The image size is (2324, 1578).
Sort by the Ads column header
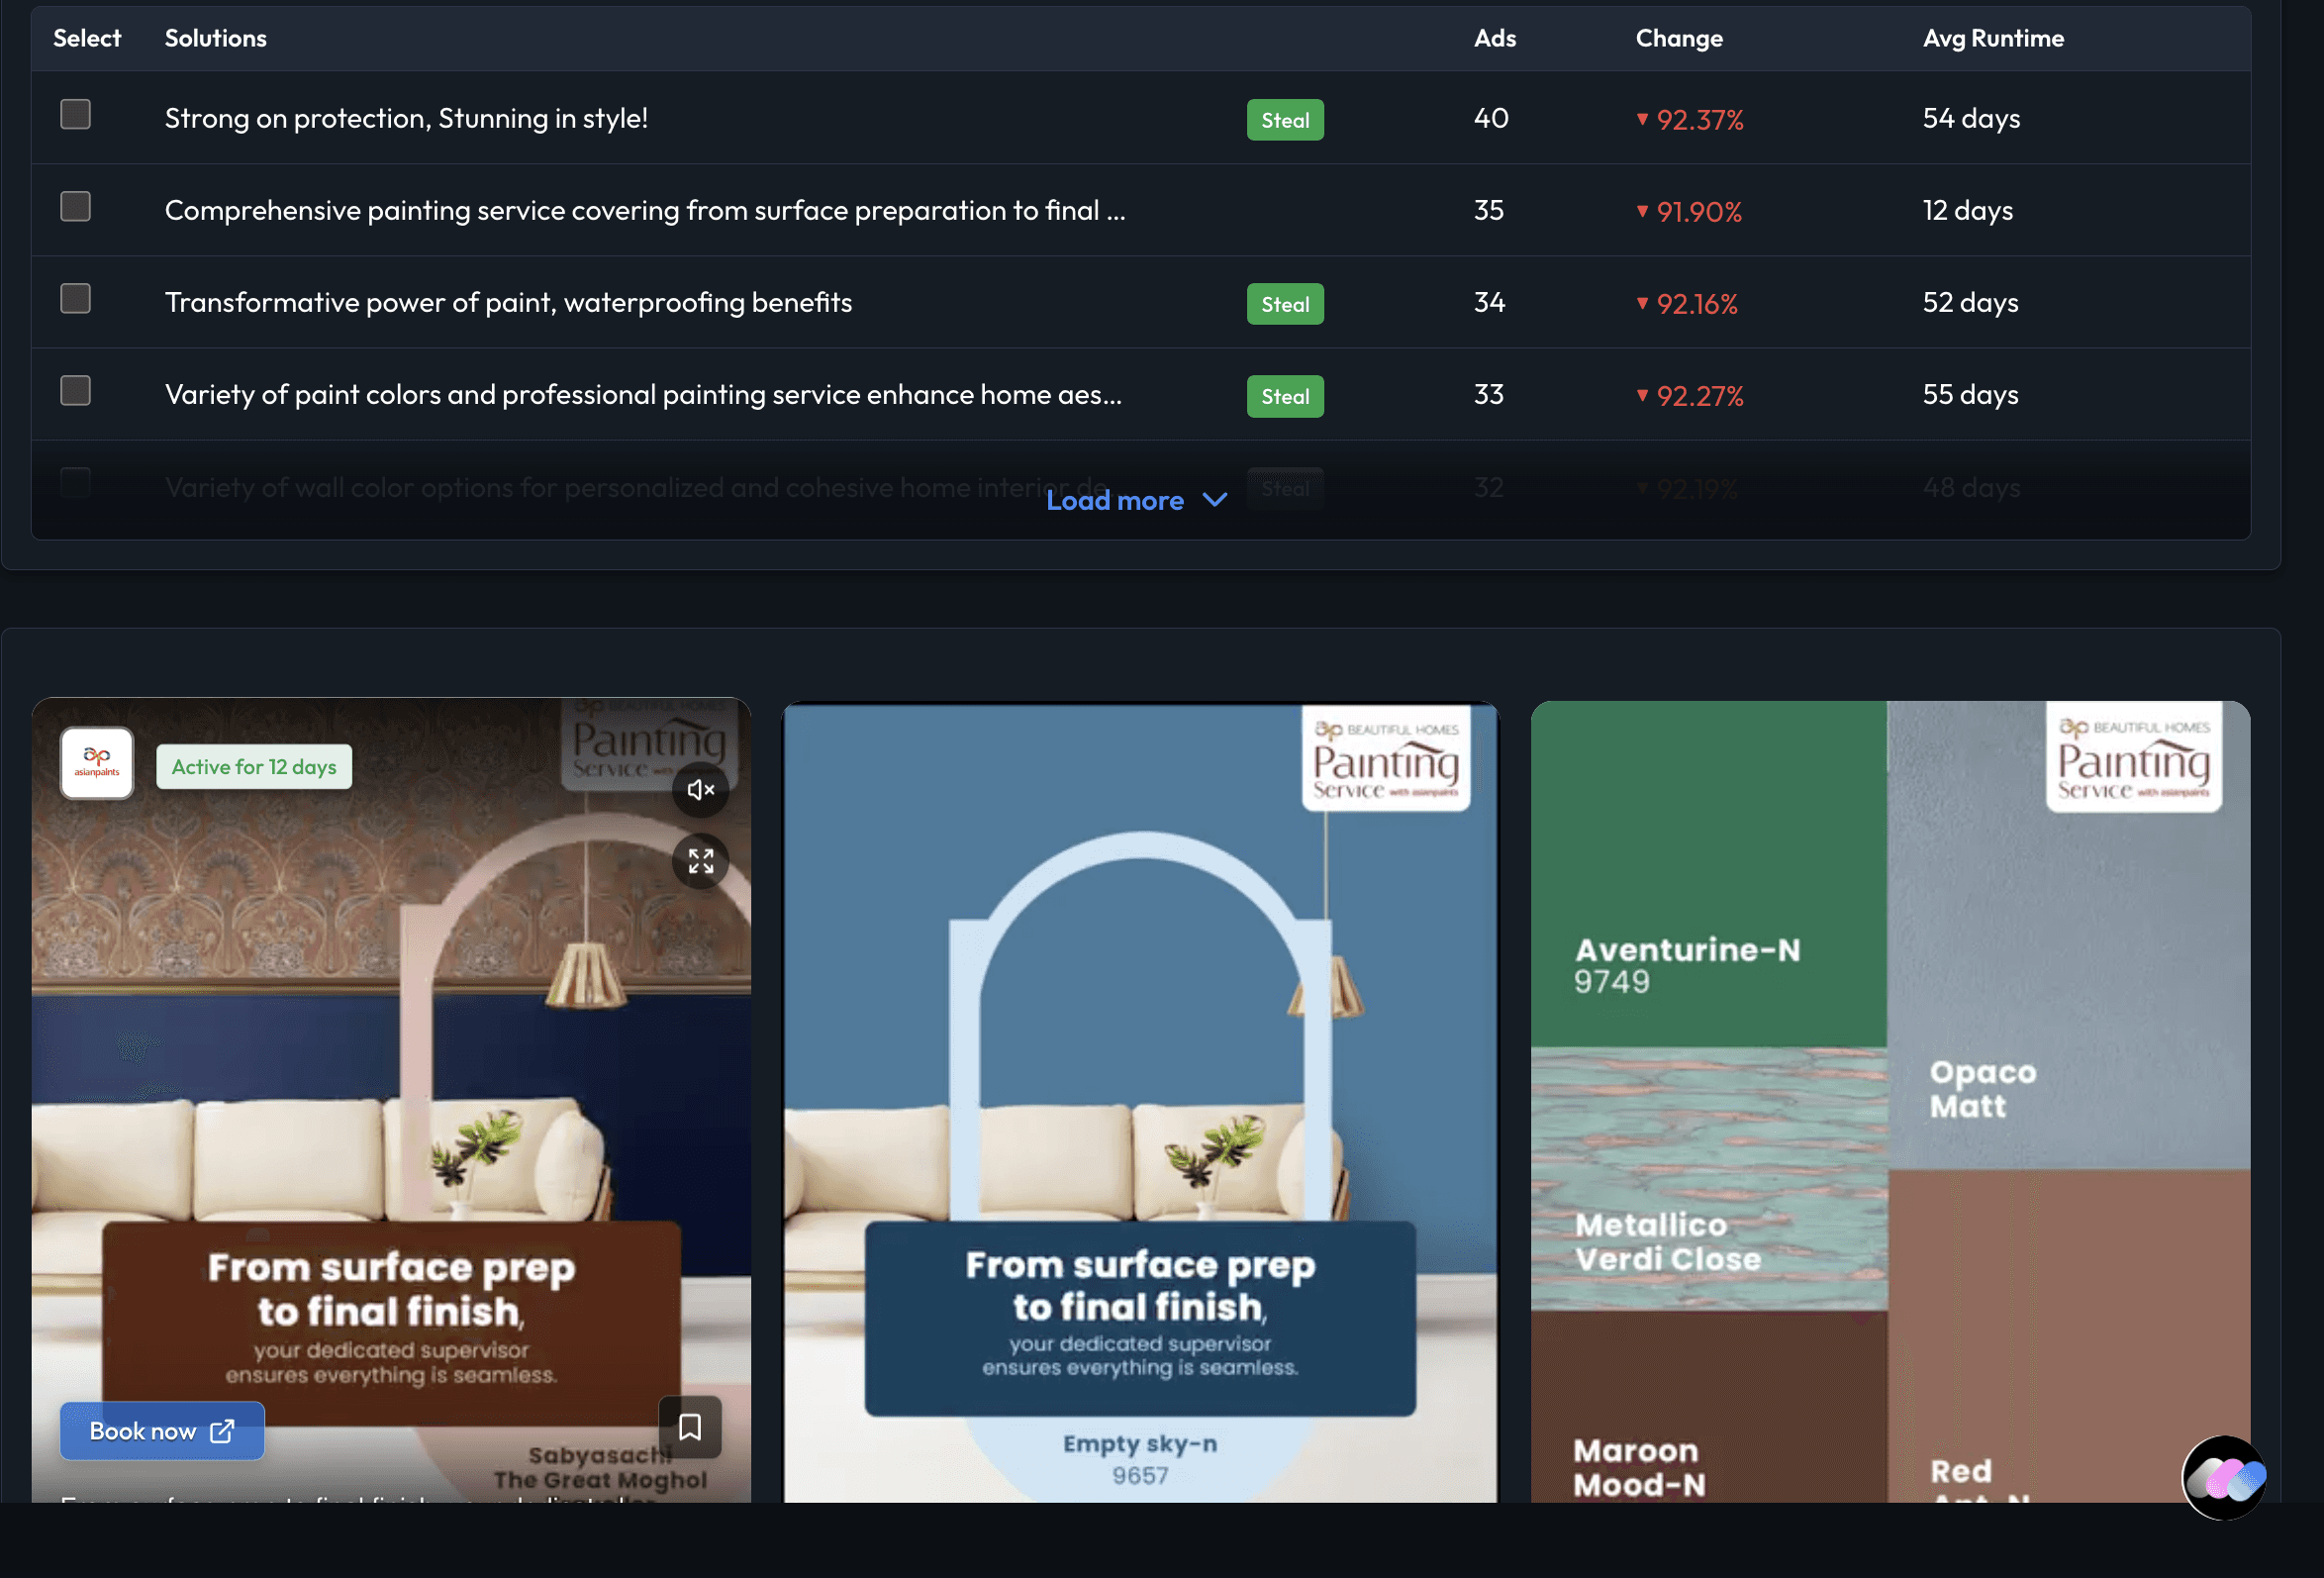pos(1494,38)
